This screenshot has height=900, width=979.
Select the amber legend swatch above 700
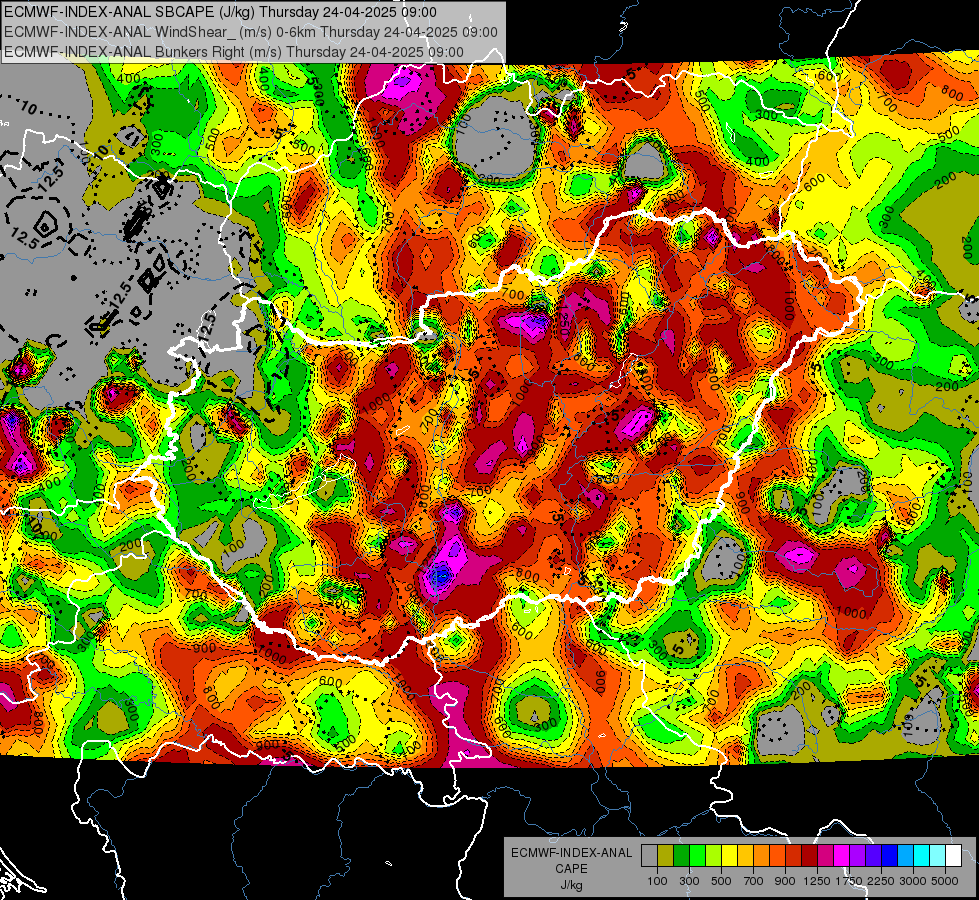click(x=745, y=855)
